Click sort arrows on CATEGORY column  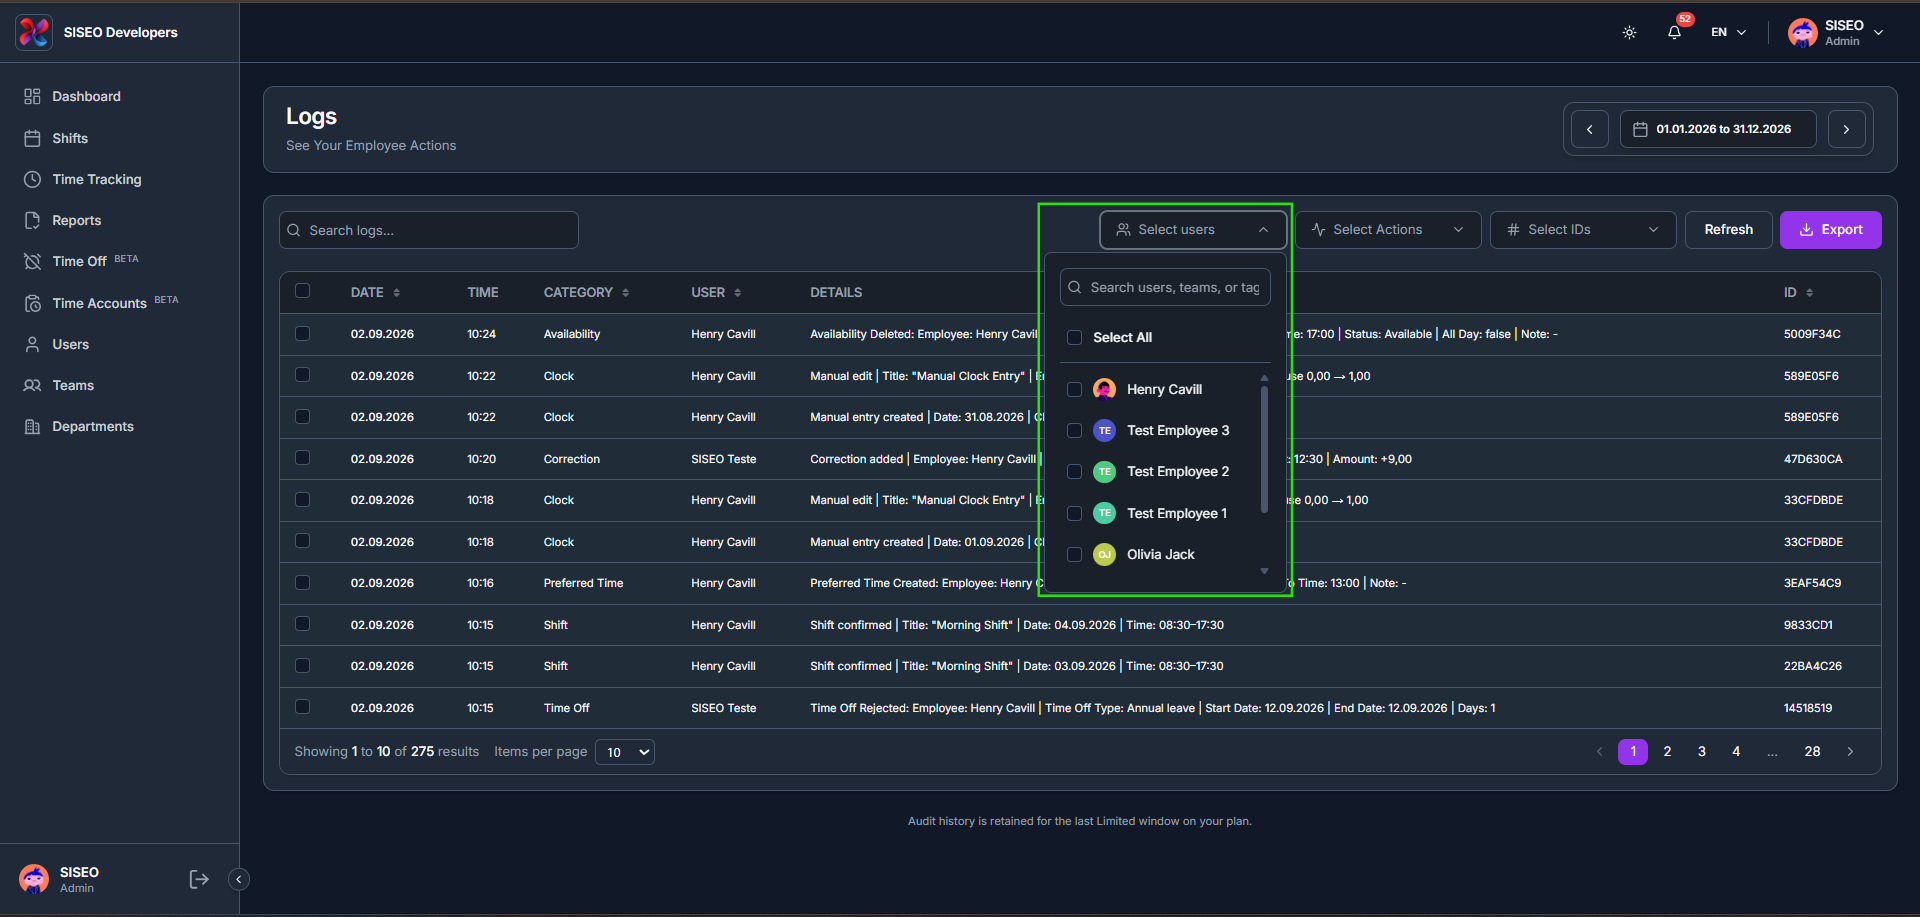(626, 292)
